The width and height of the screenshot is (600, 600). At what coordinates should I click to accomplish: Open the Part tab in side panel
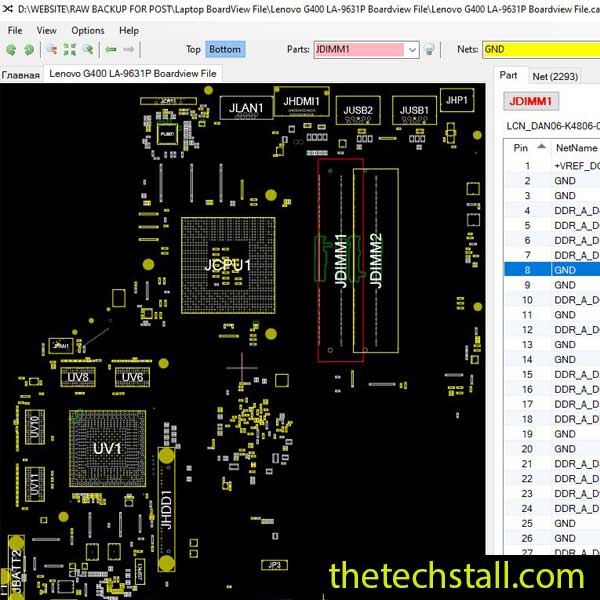508,75
